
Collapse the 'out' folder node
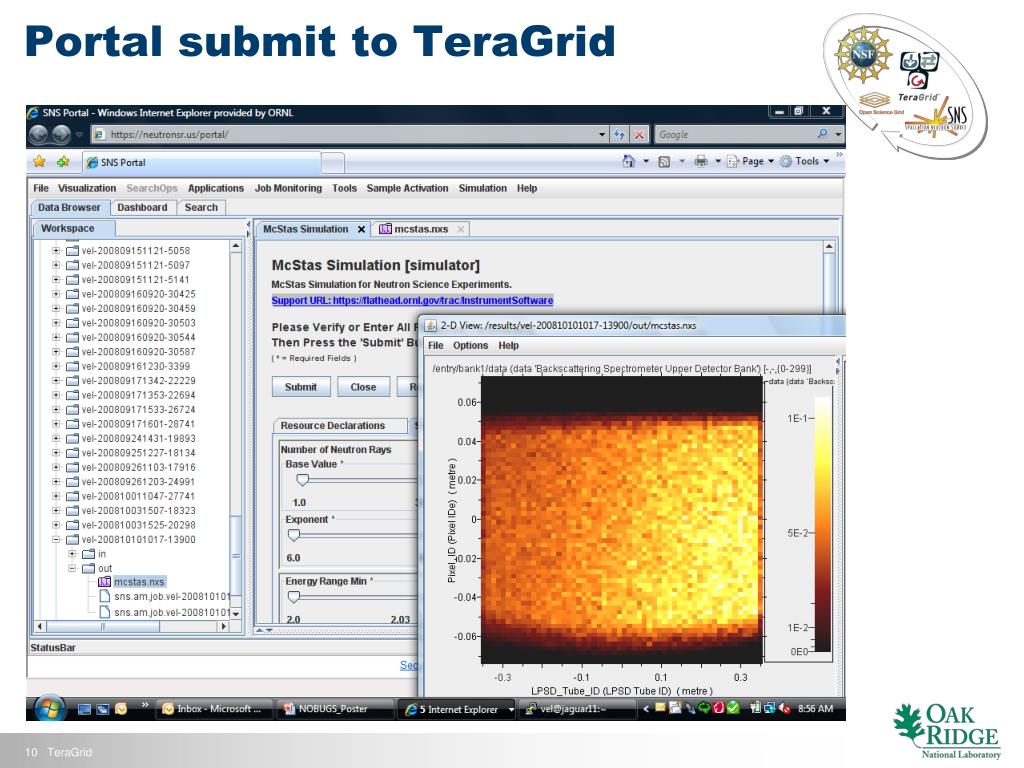72,568
